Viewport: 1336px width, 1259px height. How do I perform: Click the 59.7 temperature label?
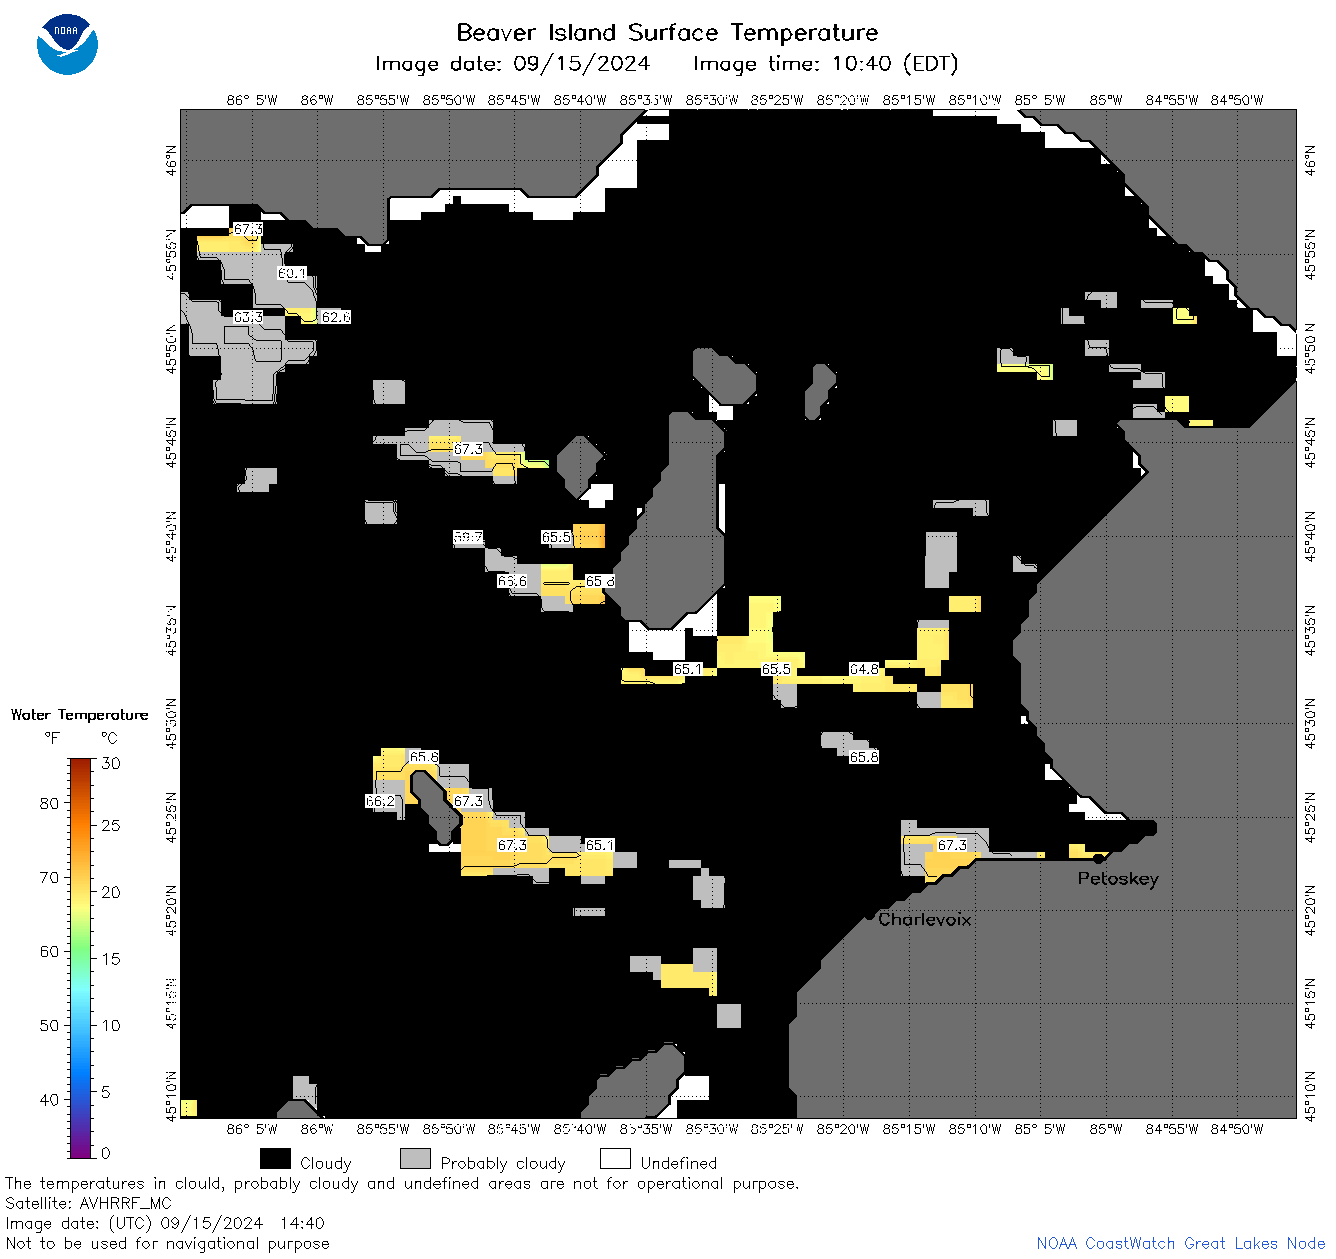click(x=468, y=537)
